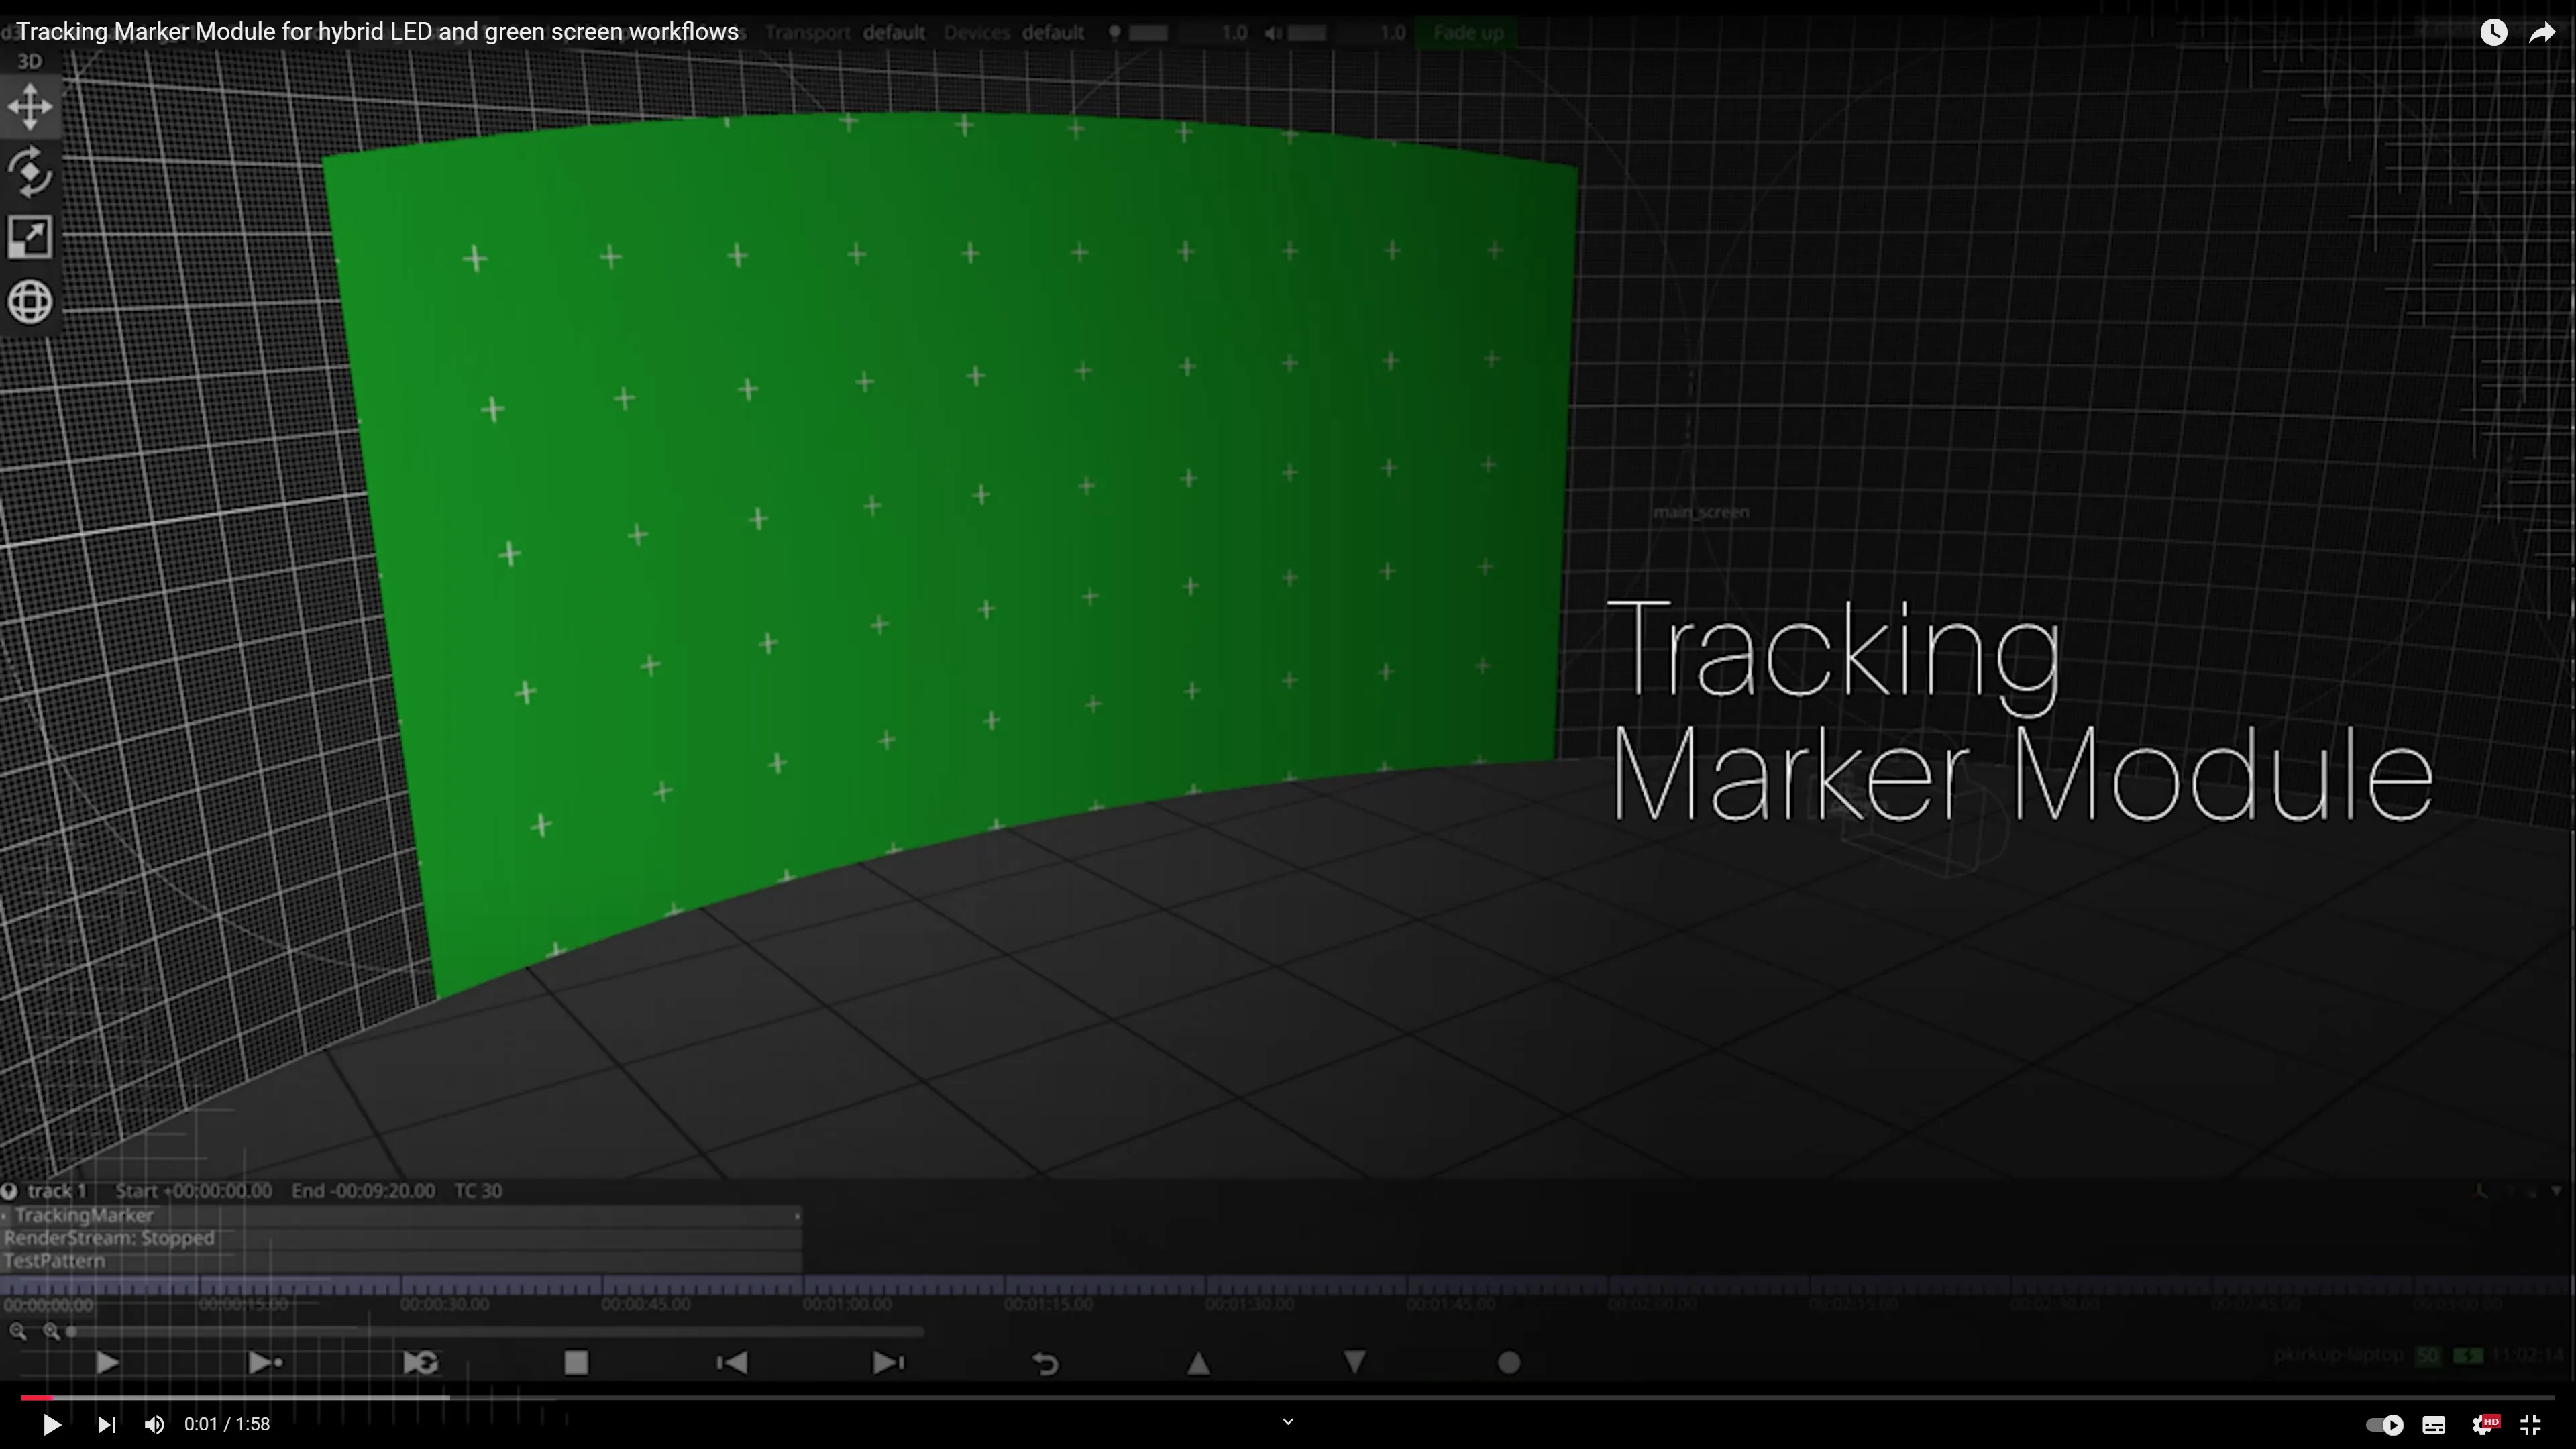Enable subtitles with the captions button
The width and height of the screenshot is (2576, 1449).
click(x=2434, y=1424)
